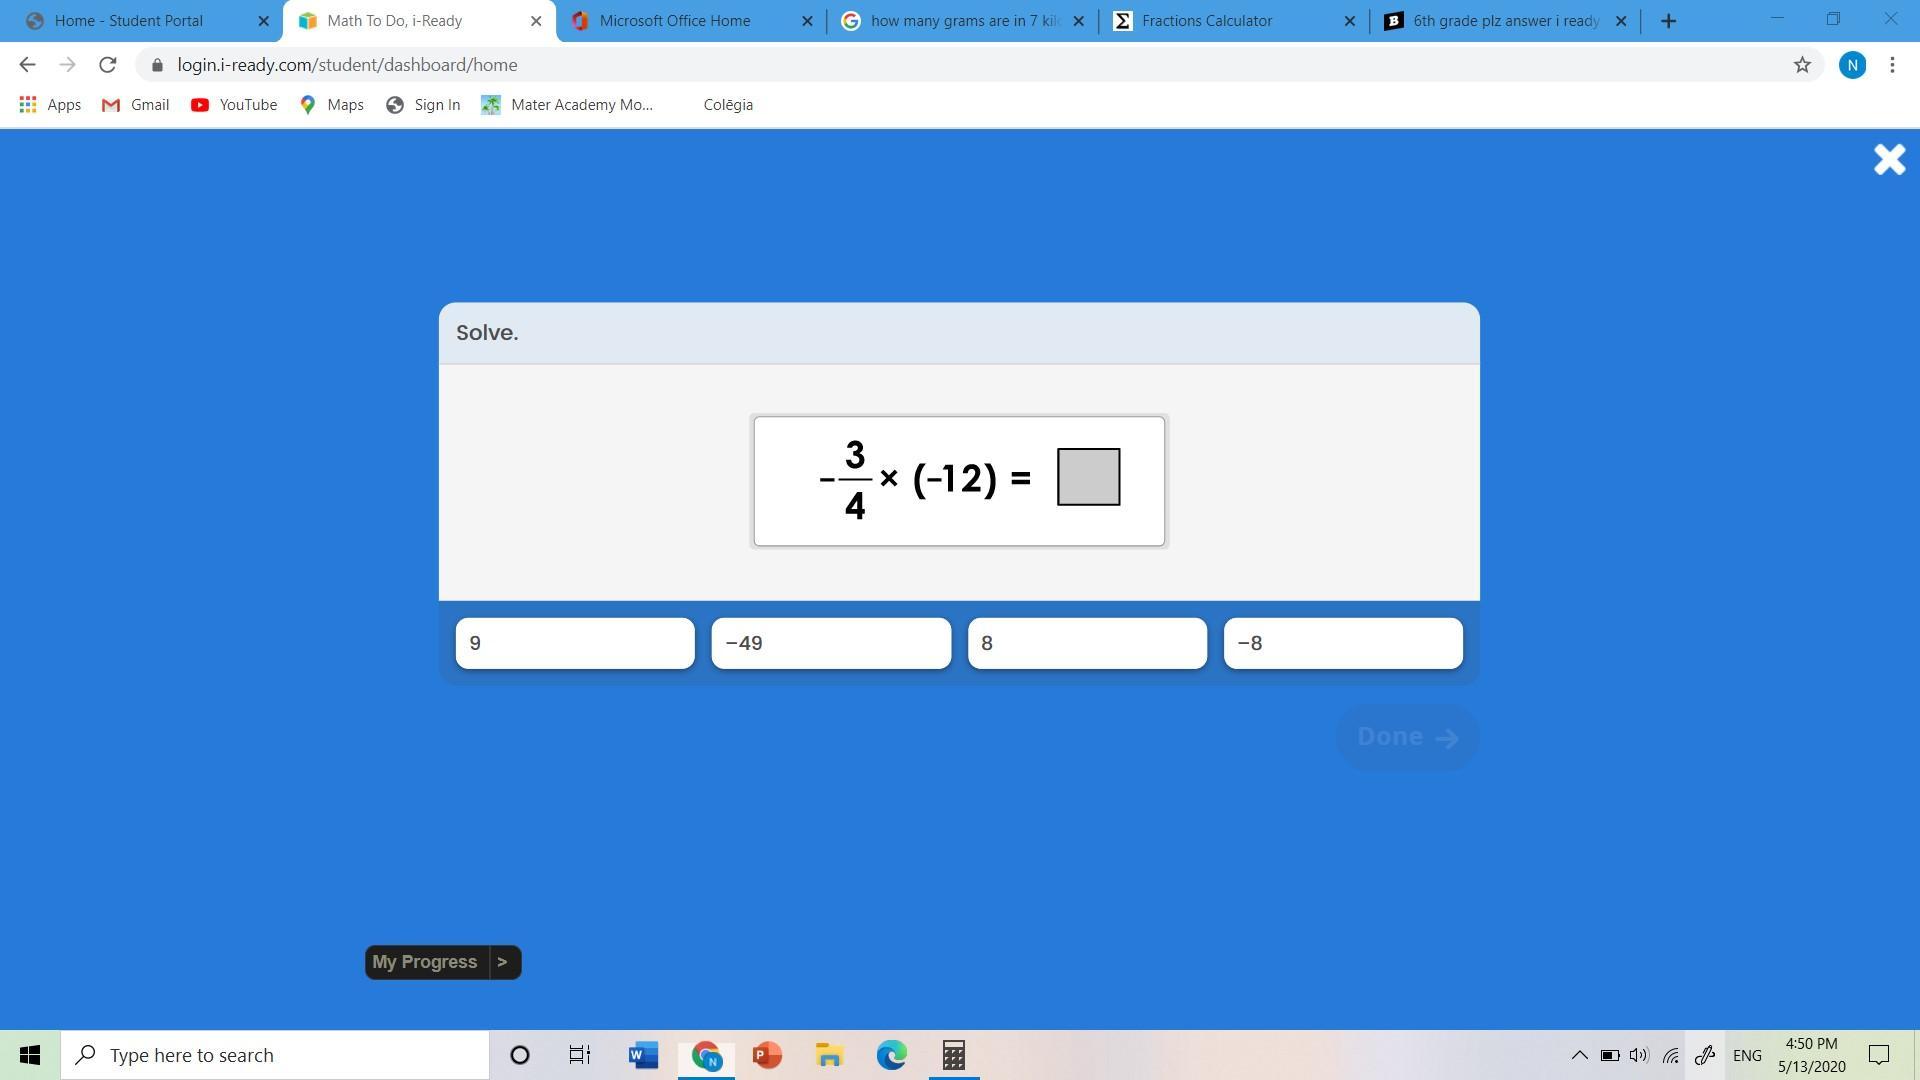Click the empty gray answer box
Image resolution: width=1920 pixels, height=1080 pixels.
[x=1088, y=477]
